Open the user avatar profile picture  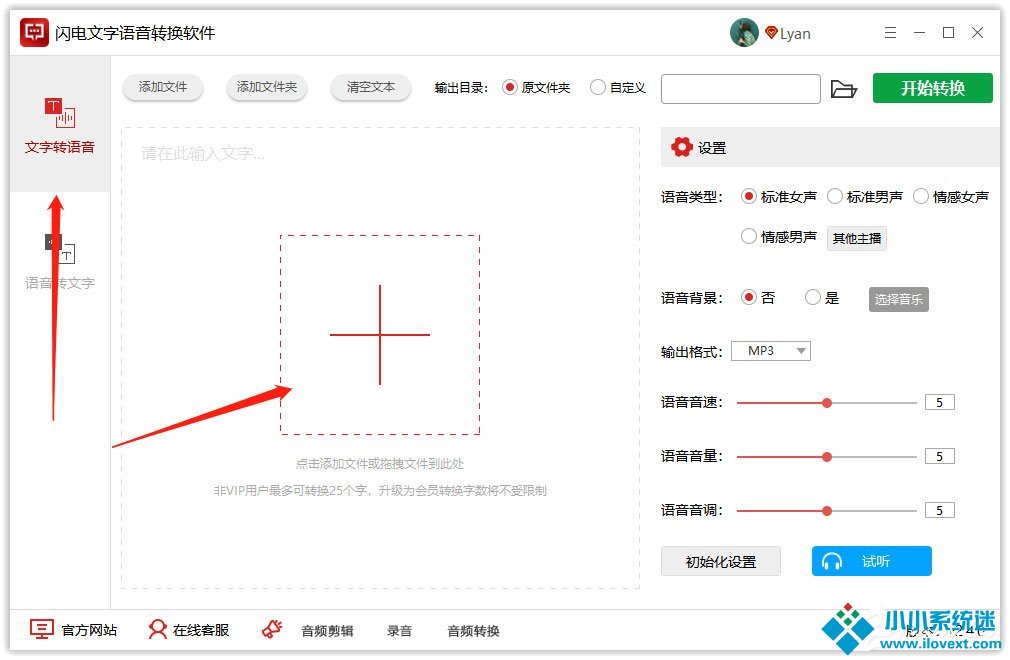[744, 32]
